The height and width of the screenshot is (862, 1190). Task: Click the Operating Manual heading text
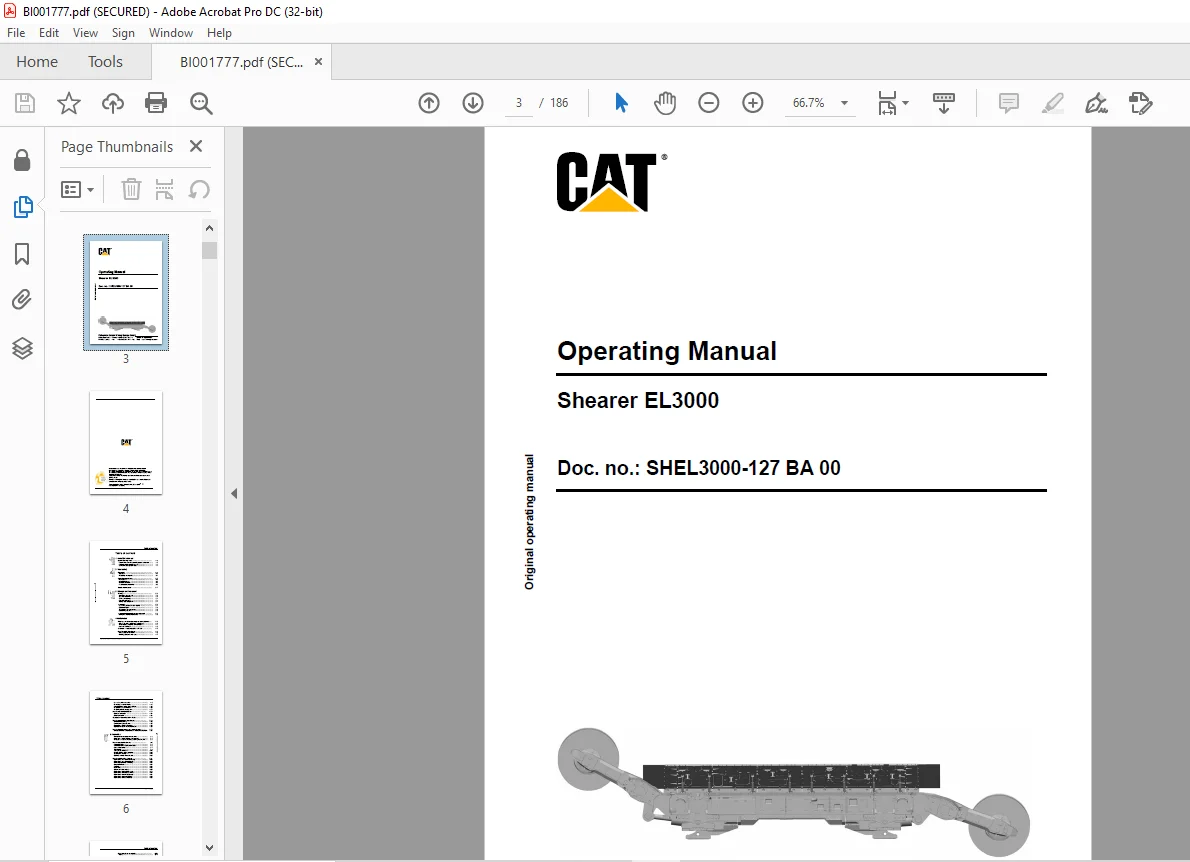666,351
